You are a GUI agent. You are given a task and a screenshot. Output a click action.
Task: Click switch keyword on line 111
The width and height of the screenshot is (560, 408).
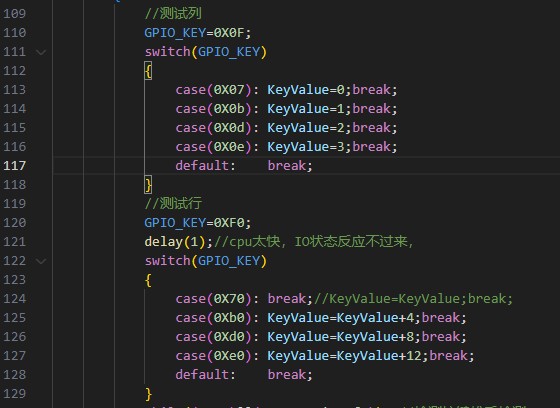168,52
